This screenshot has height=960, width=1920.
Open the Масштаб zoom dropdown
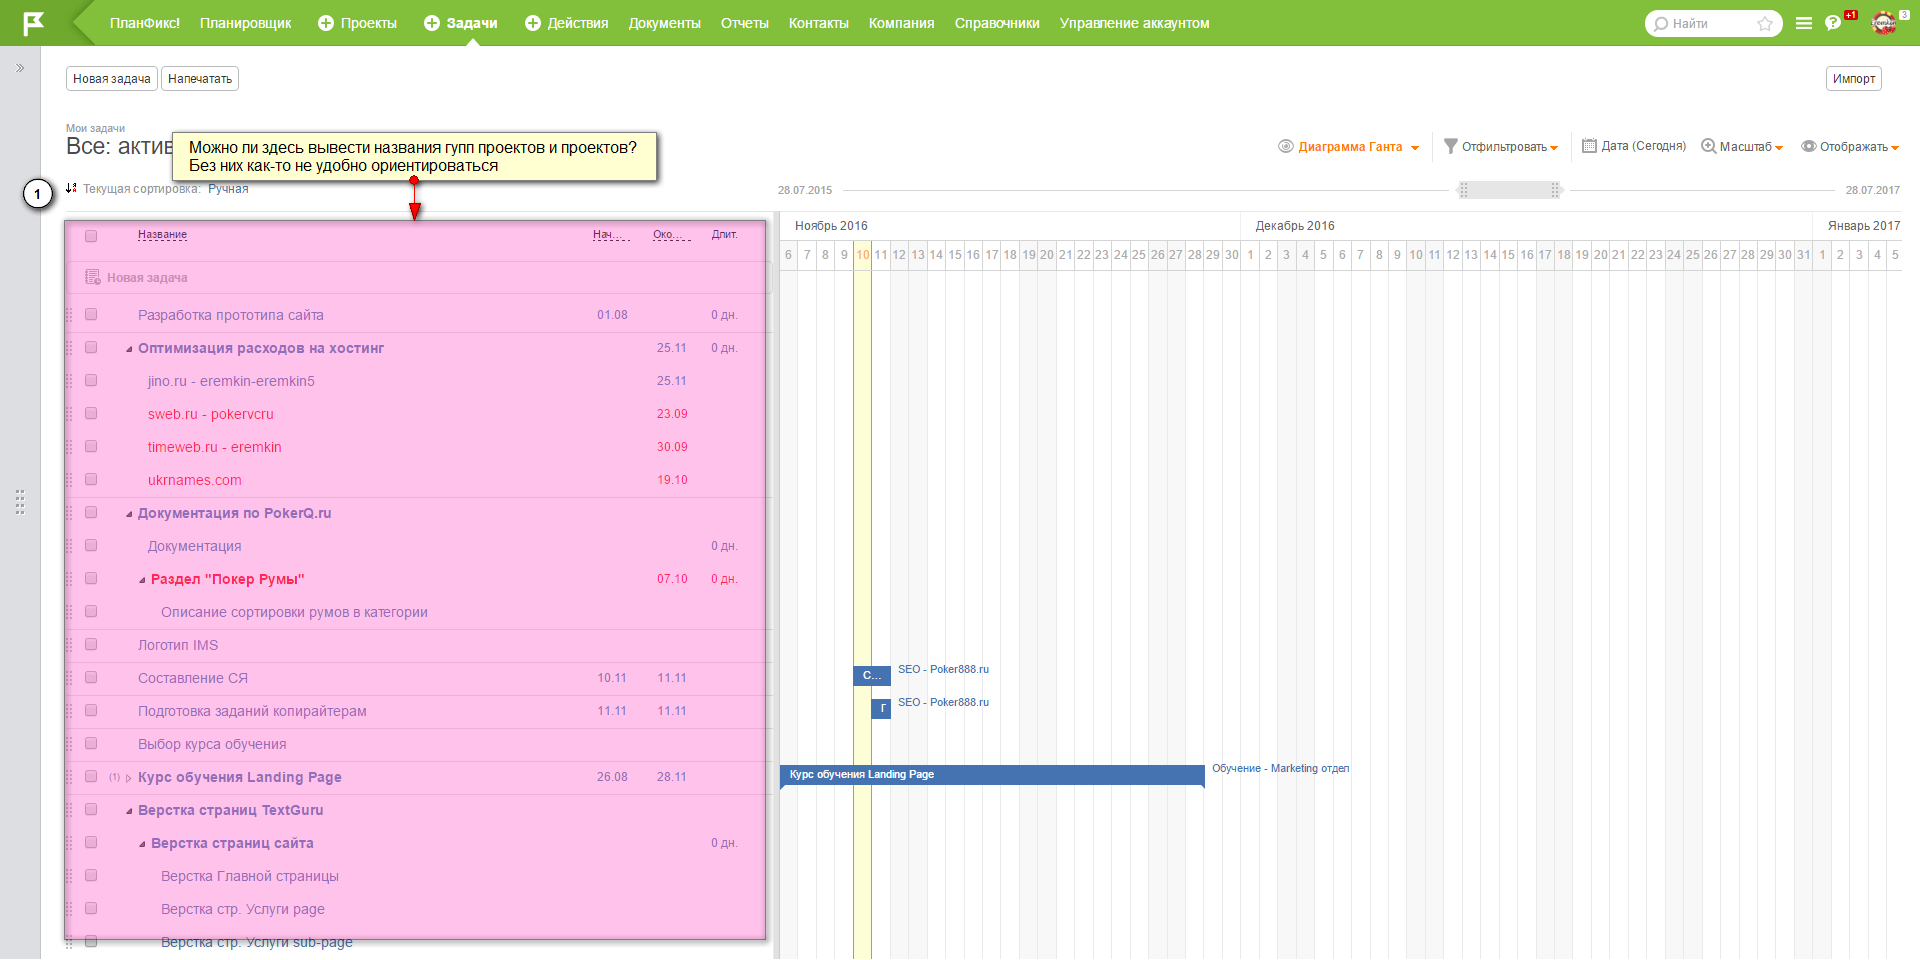click(x=1742, y=147)
